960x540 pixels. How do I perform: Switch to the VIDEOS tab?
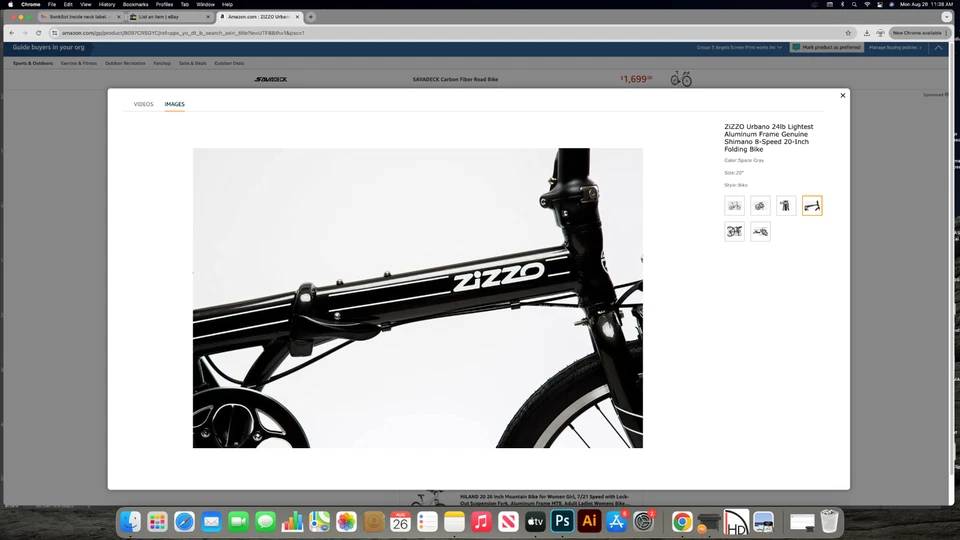click(x=143, y=104)
